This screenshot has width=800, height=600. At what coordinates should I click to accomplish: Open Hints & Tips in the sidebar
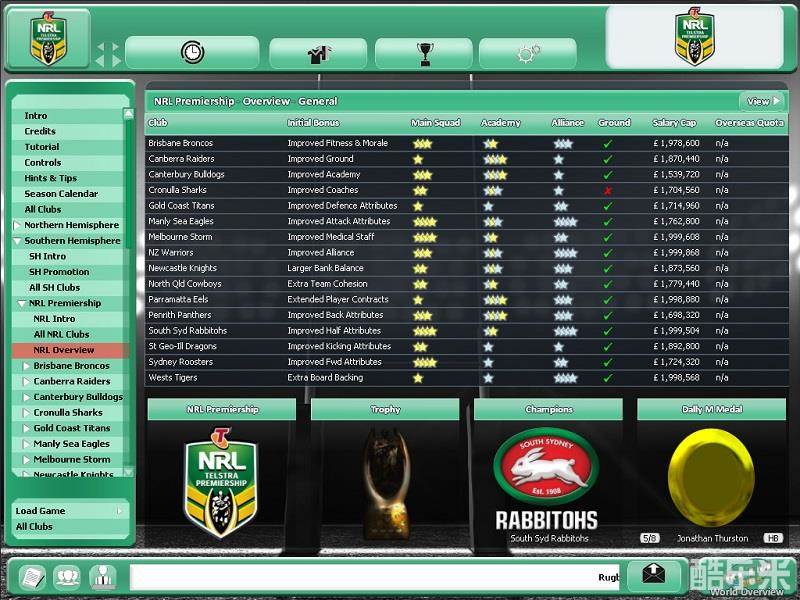point(50,178)
